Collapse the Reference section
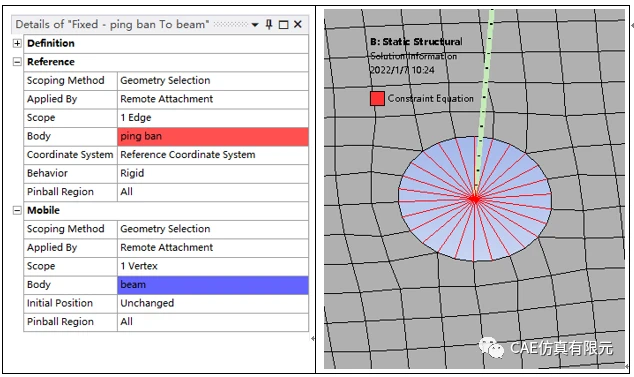634x377 pixels. point(17,62)
